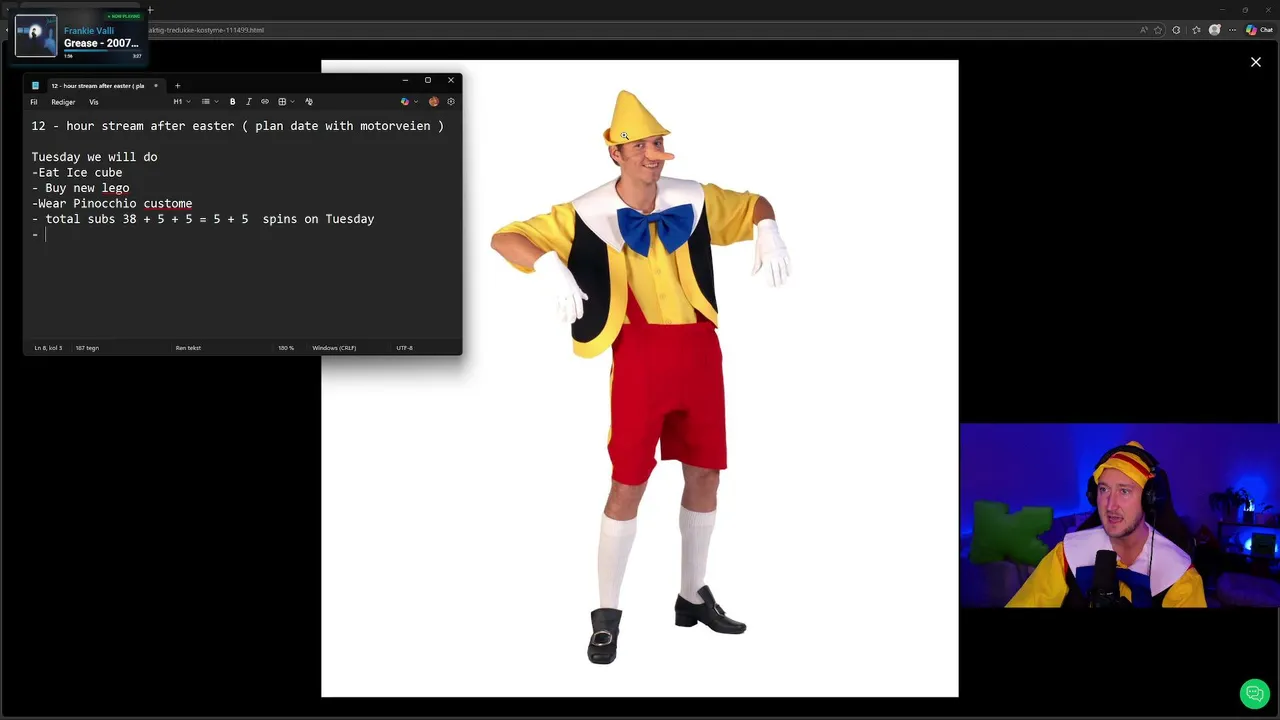Image resolution: width=1280 pixels, height=720 pixels.
Task: Insert a link with Notepad's link icon
Action: (x=265, y=101)
